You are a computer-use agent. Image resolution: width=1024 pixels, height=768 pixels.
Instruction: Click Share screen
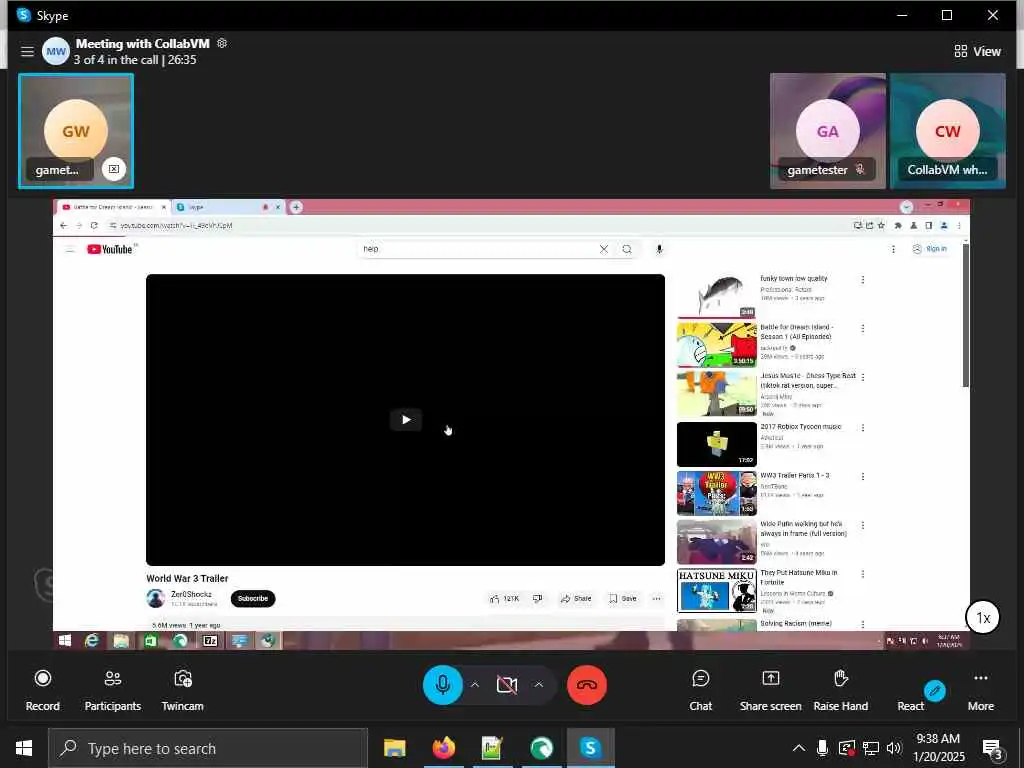tap(771, 690)
